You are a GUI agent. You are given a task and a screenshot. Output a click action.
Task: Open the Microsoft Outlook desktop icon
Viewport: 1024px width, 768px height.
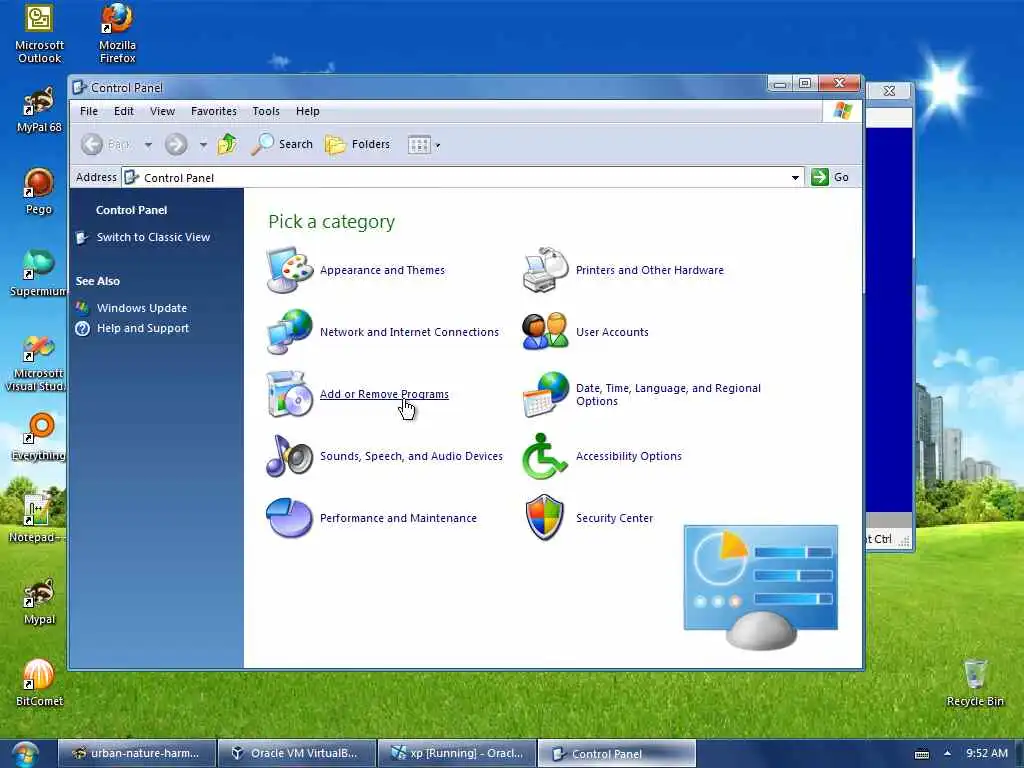[39, 35]
